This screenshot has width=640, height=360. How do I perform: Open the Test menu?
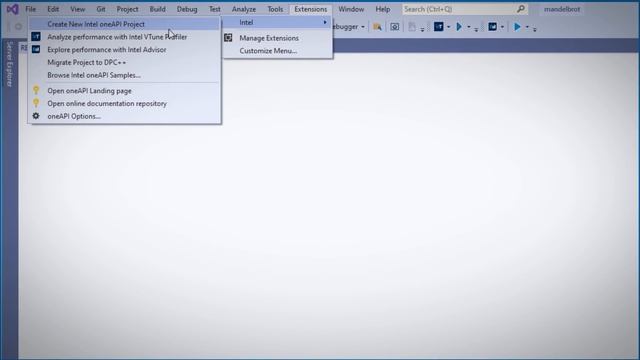[x=215, y=9]
